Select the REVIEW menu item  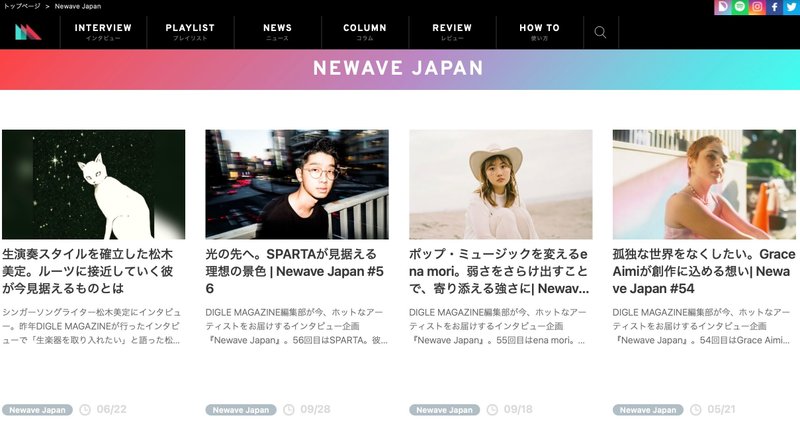452,32
